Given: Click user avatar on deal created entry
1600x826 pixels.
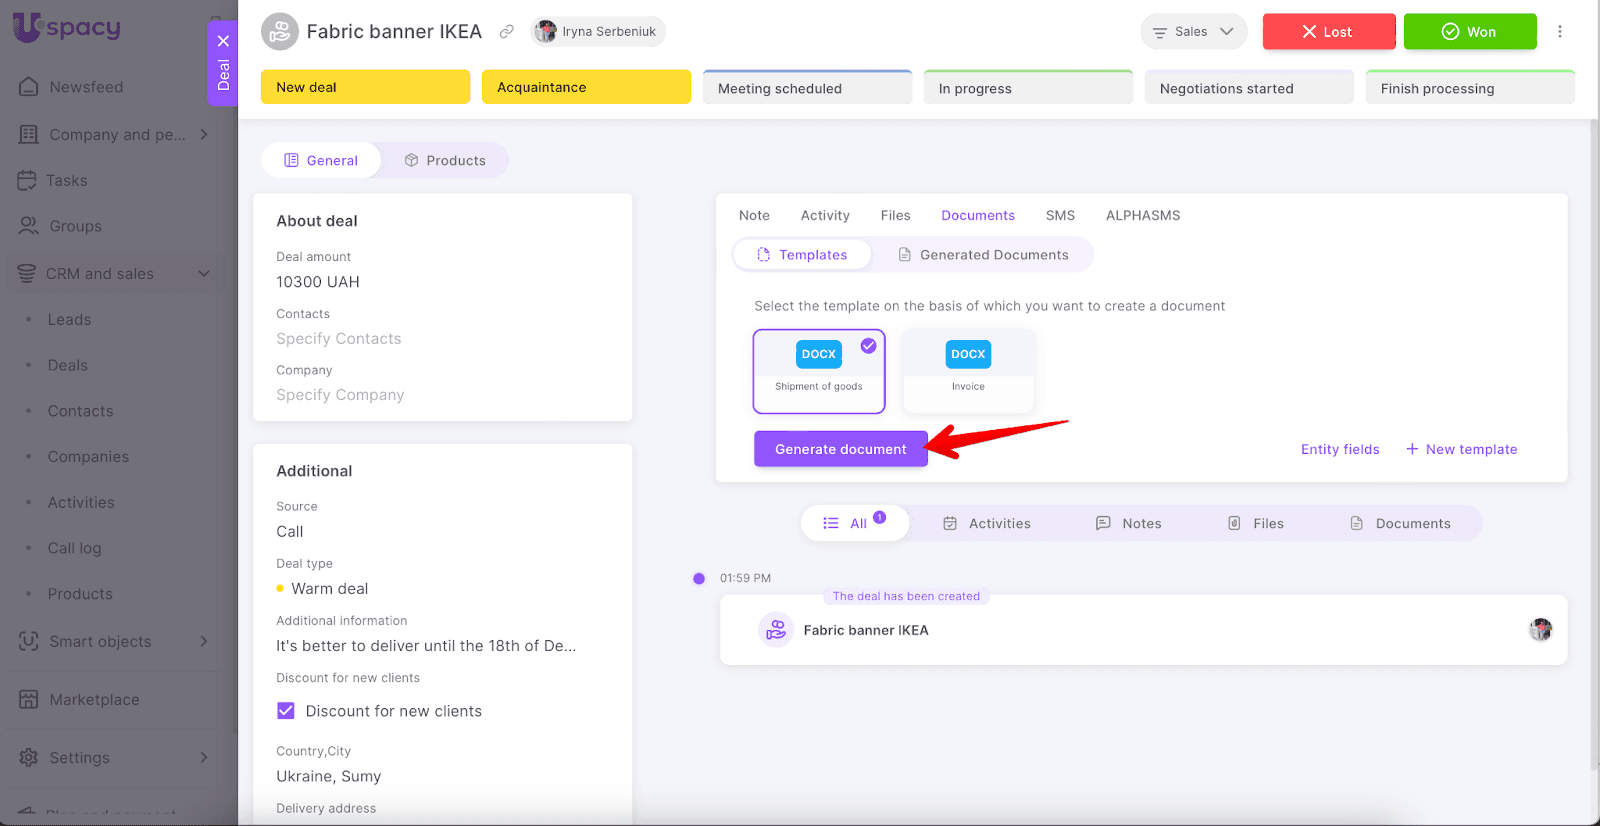Looking at the screenshot, I should 1540,630.
